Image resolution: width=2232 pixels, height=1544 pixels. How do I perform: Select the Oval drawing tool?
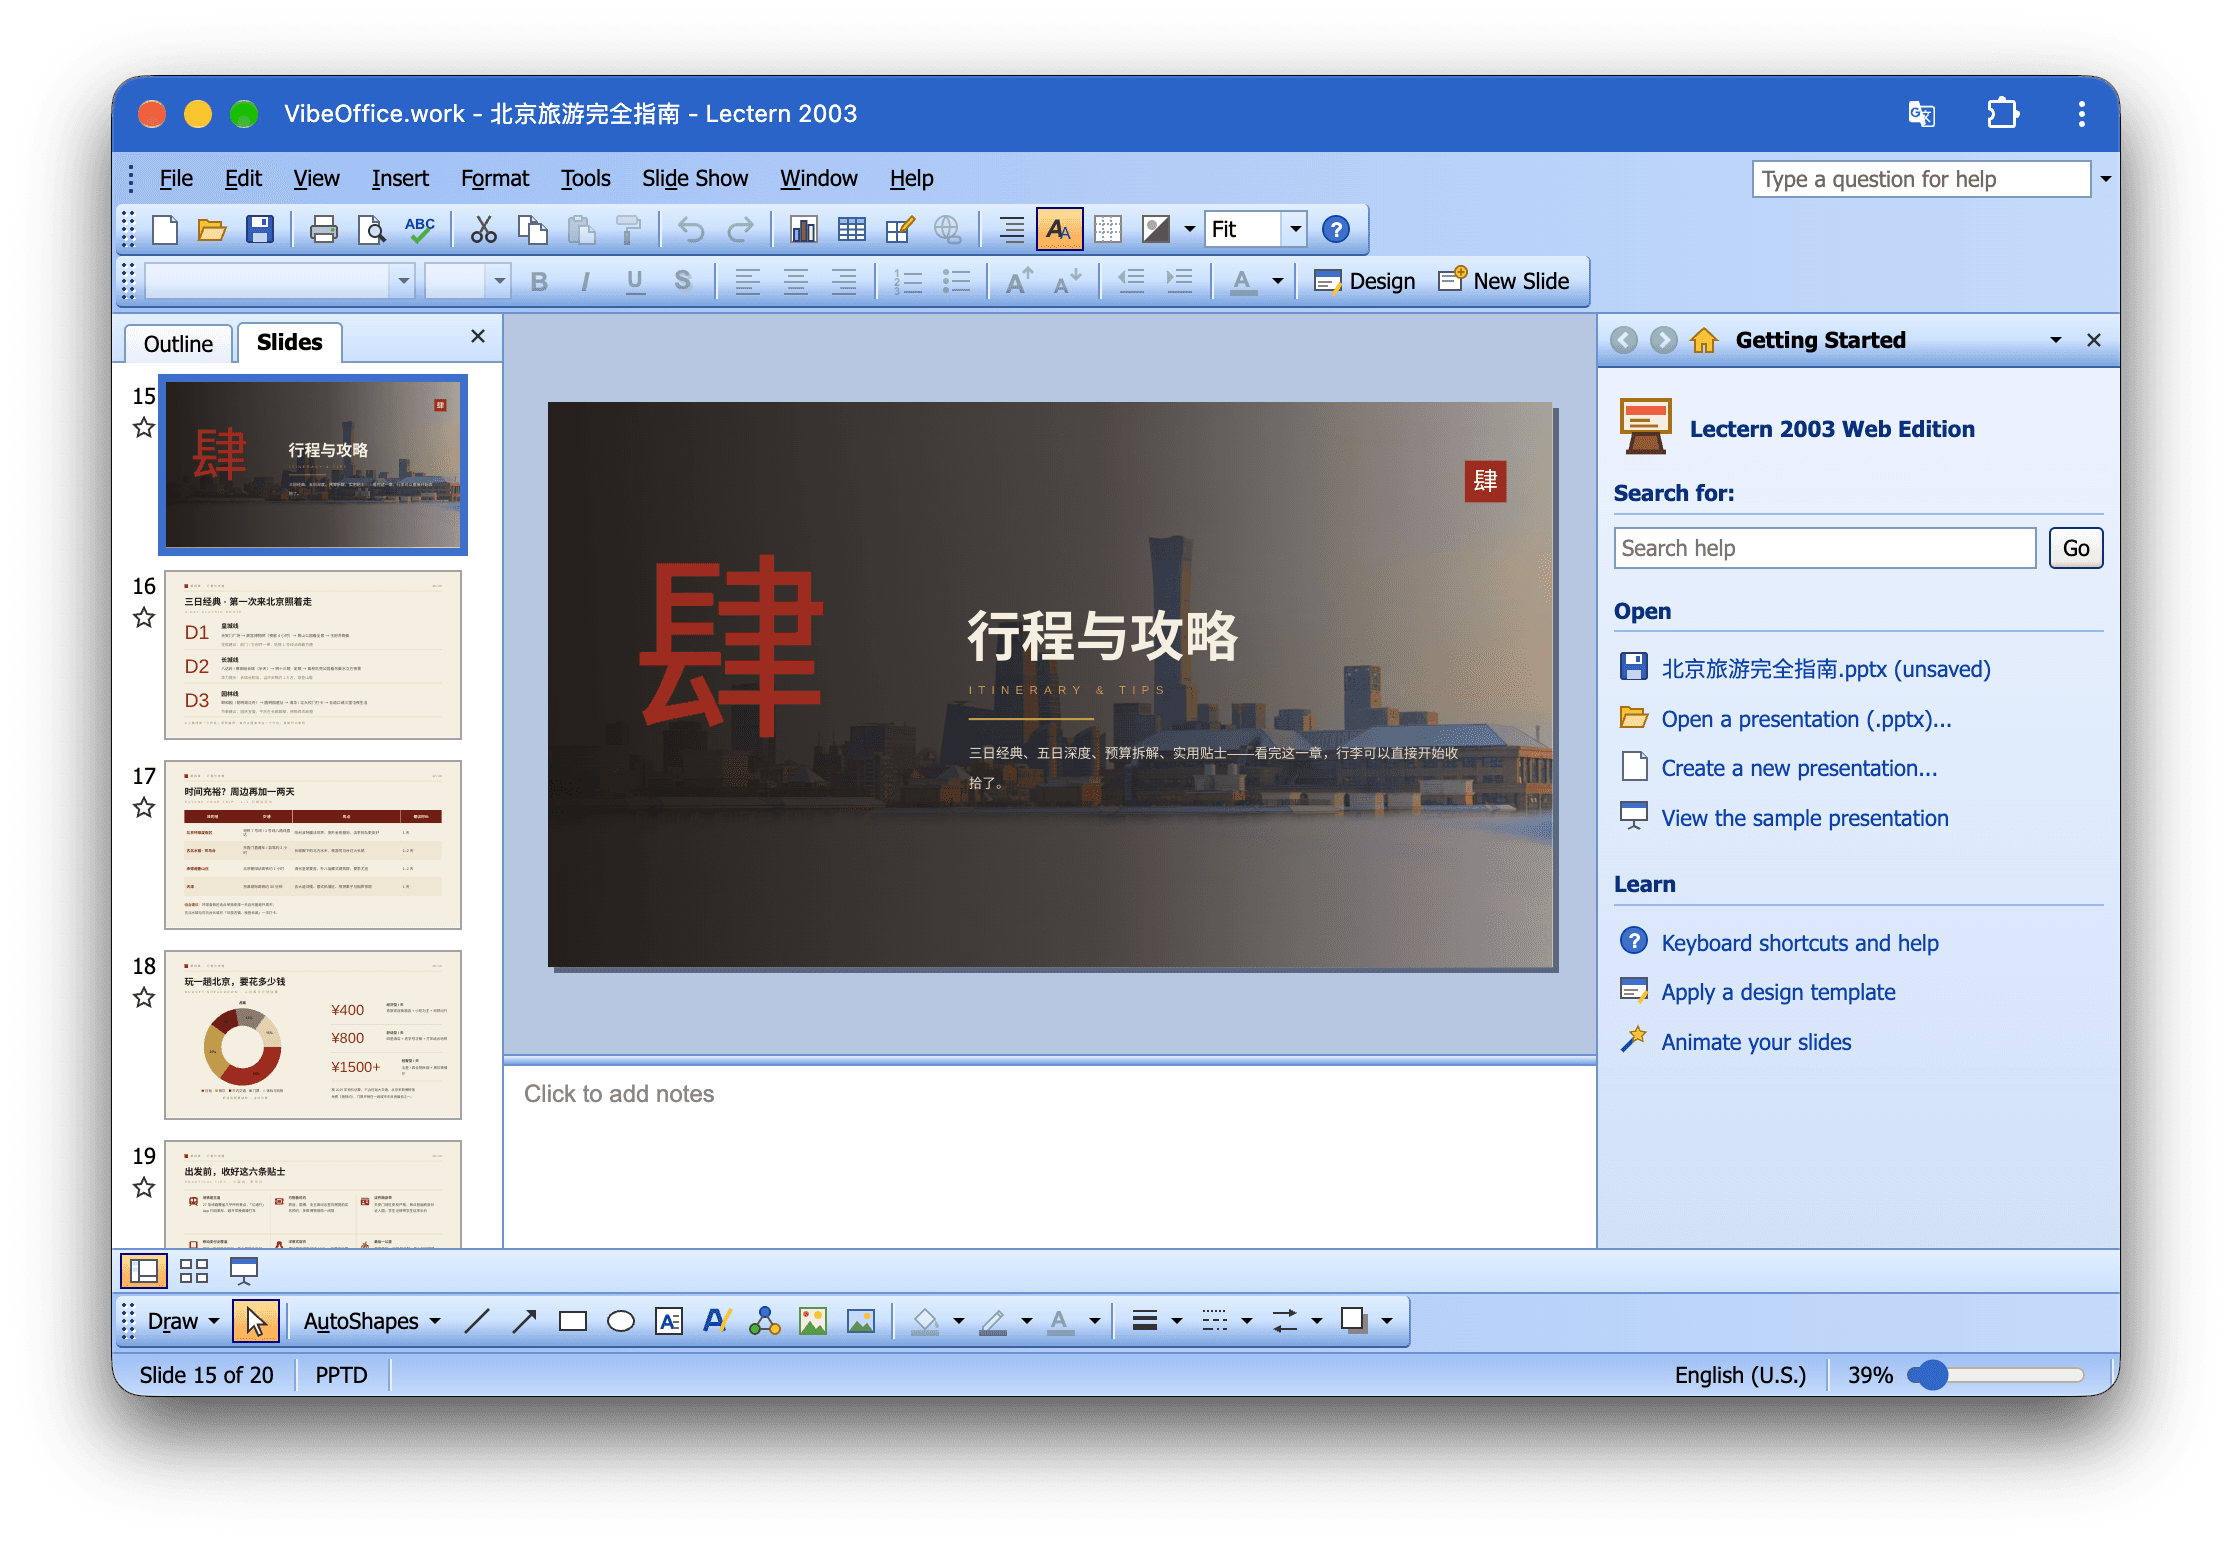point(621,1321)
